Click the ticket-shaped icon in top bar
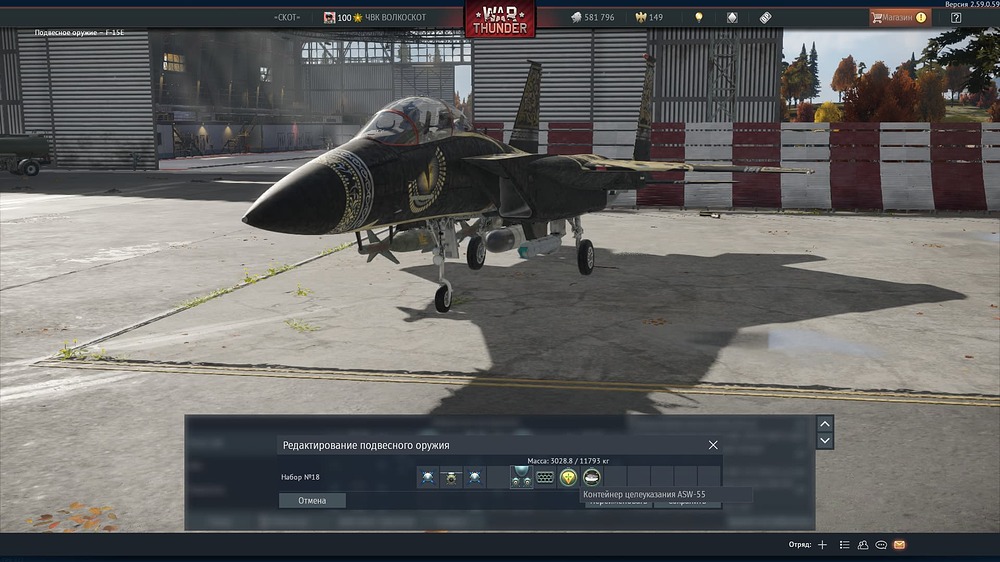1000x562 pixels. click(x=765, y=17)
